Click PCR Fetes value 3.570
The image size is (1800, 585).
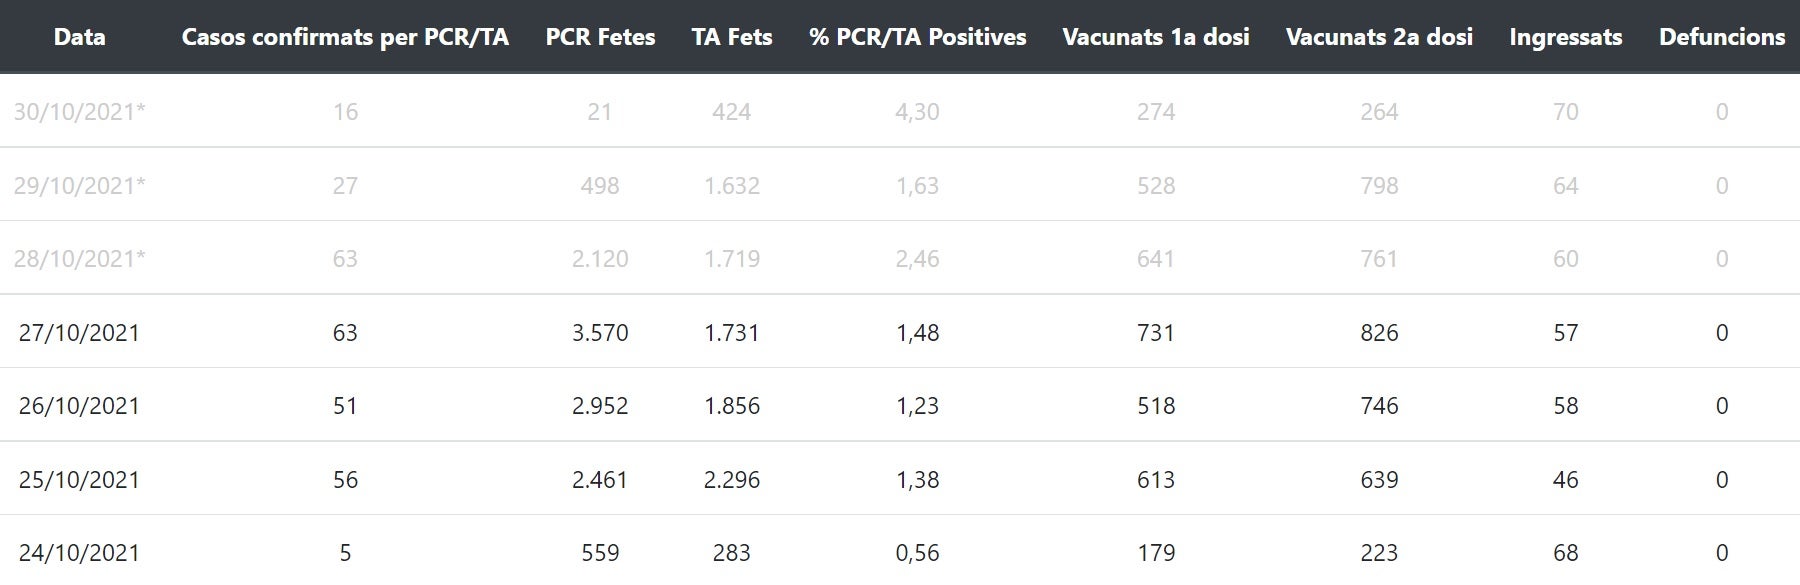pyautogui.click(x=600, y=333)
